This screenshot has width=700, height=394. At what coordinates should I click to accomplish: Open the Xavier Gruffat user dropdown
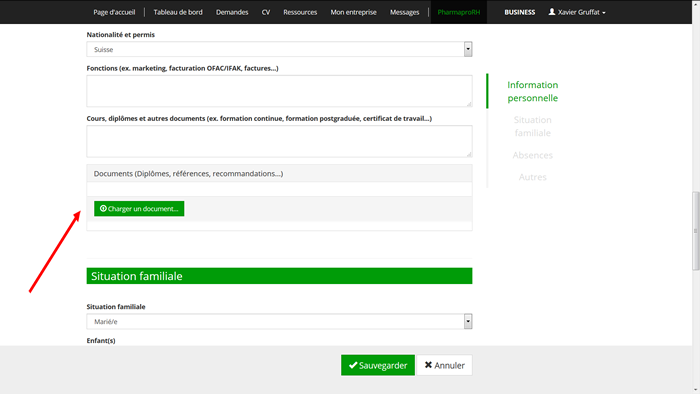[x=577, y=12]
